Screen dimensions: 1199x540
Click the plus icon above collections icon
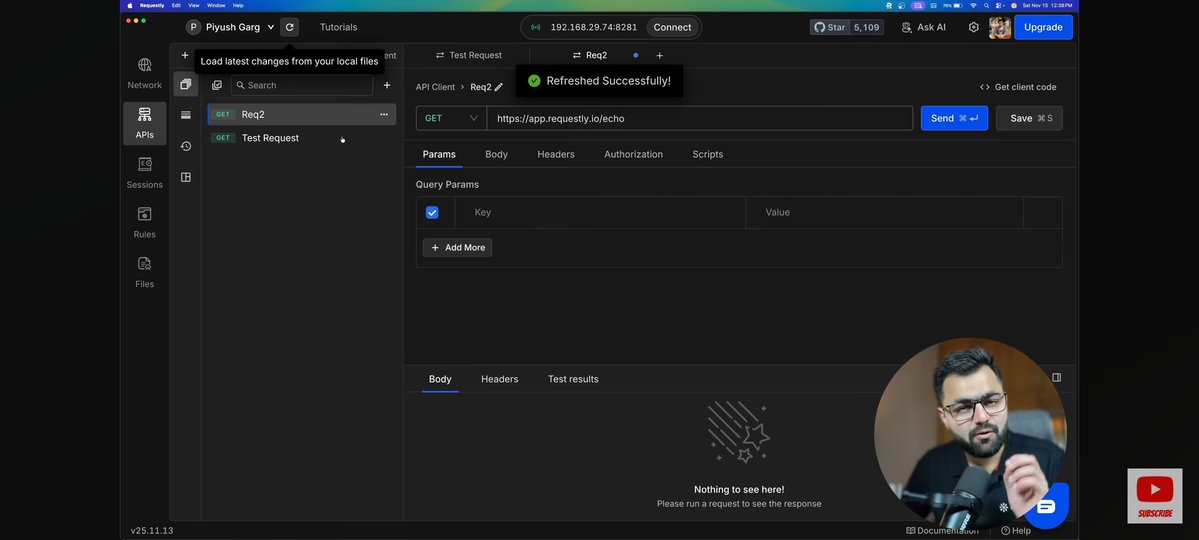184,55
